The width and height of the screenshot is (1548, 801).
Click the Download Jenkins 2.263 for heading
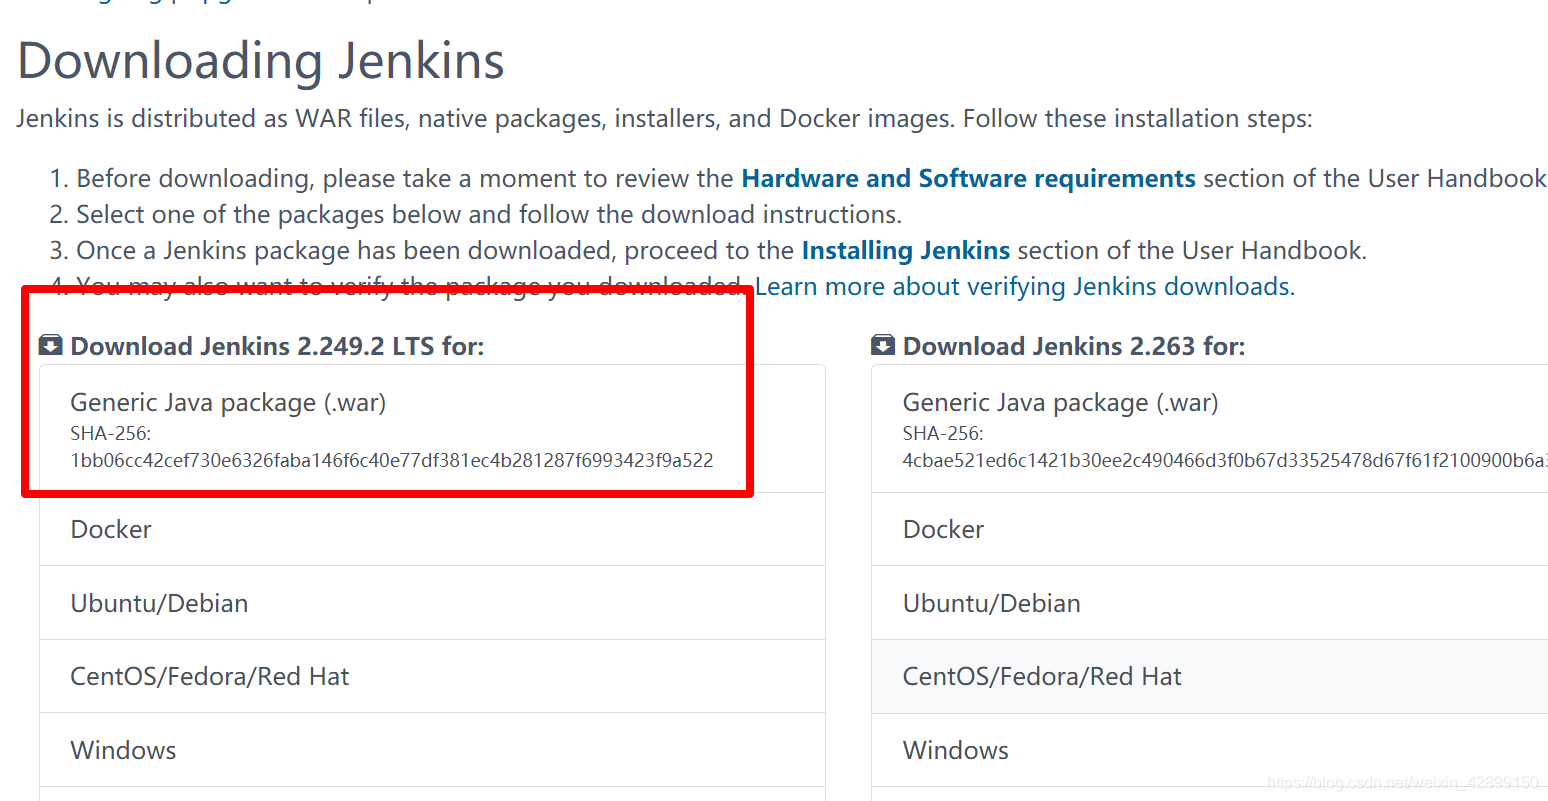[x=1074, y=346]
